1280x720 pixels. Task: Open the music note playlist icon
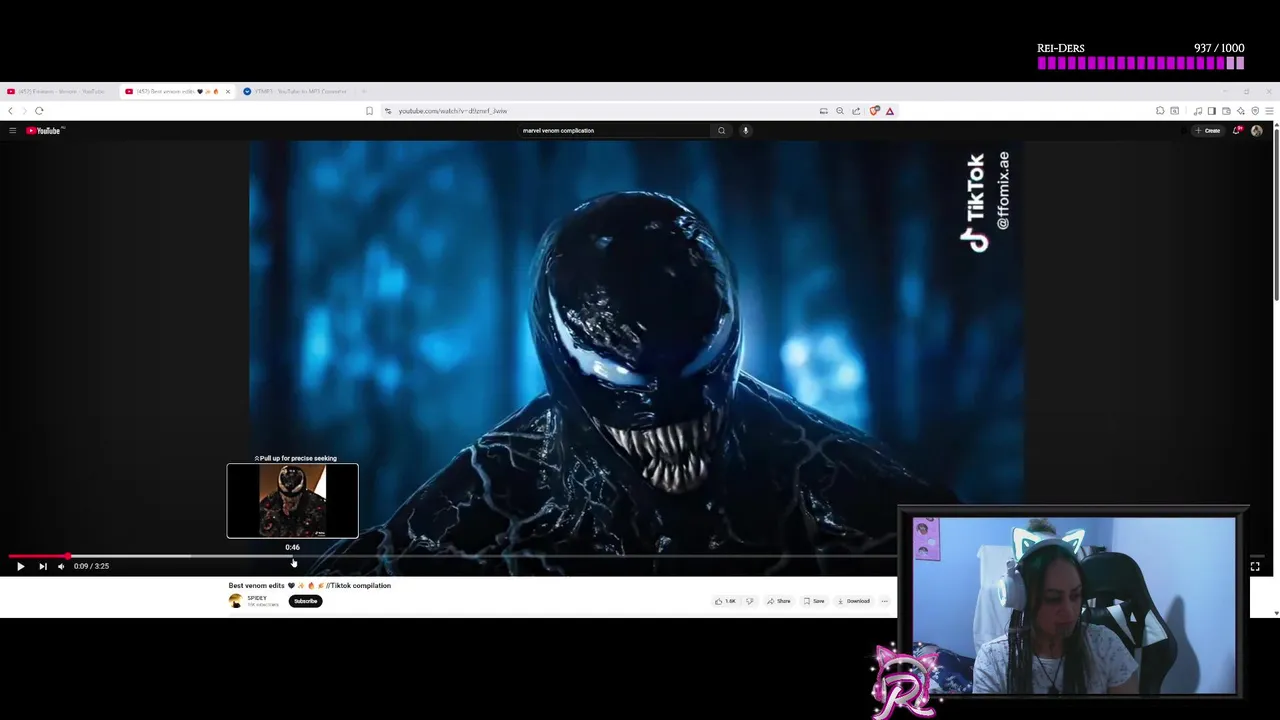pyautogui.click(x=1198, y=111)
